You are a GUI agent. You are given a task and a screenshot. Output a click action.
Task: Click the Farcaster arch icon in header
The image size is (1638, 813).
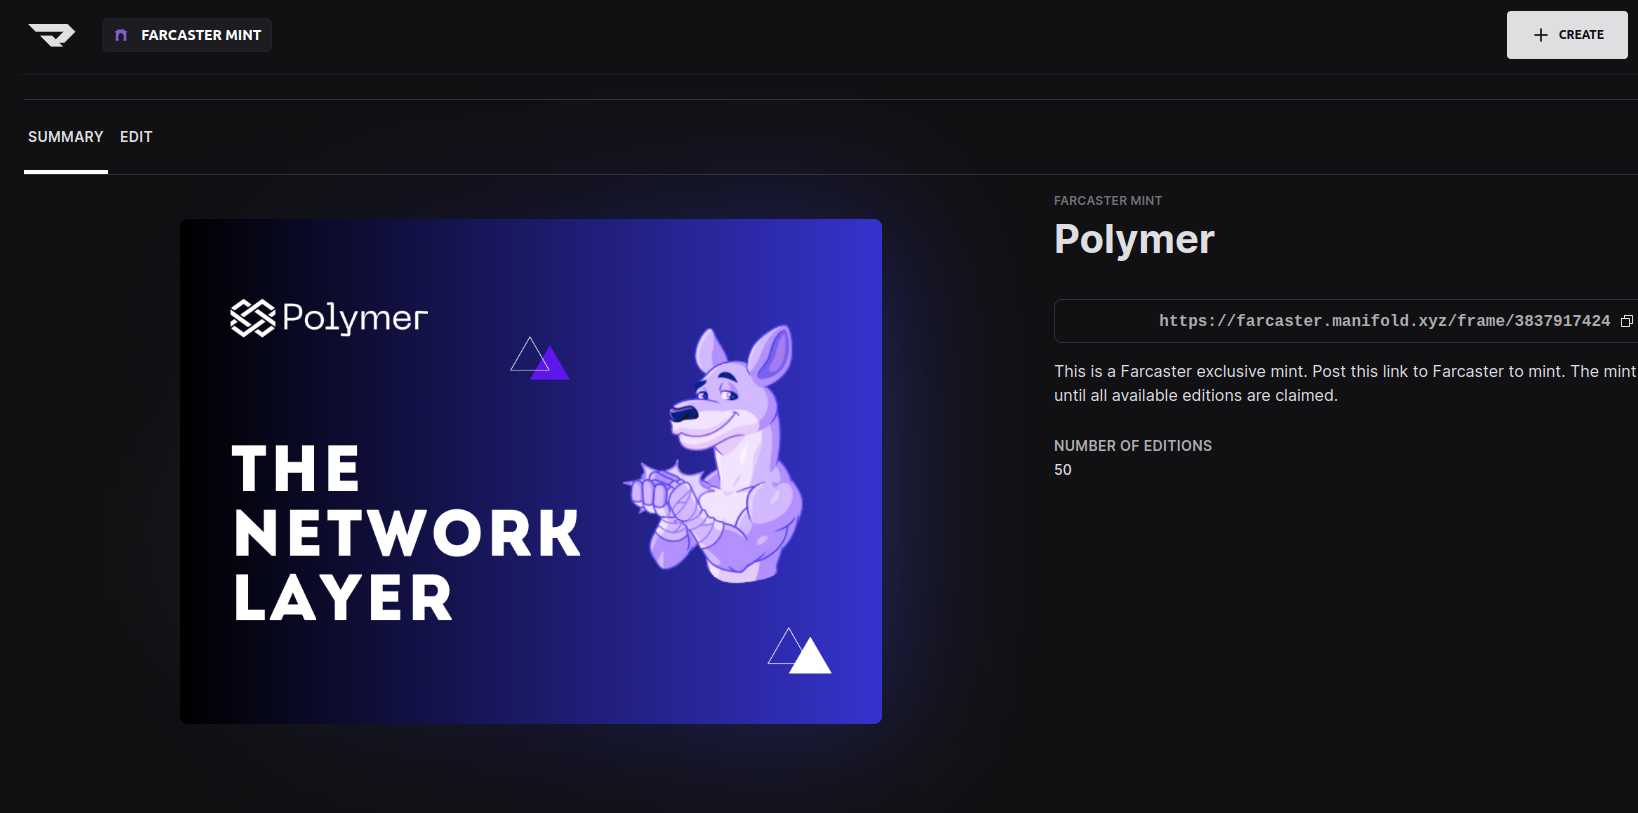(121, 35)
